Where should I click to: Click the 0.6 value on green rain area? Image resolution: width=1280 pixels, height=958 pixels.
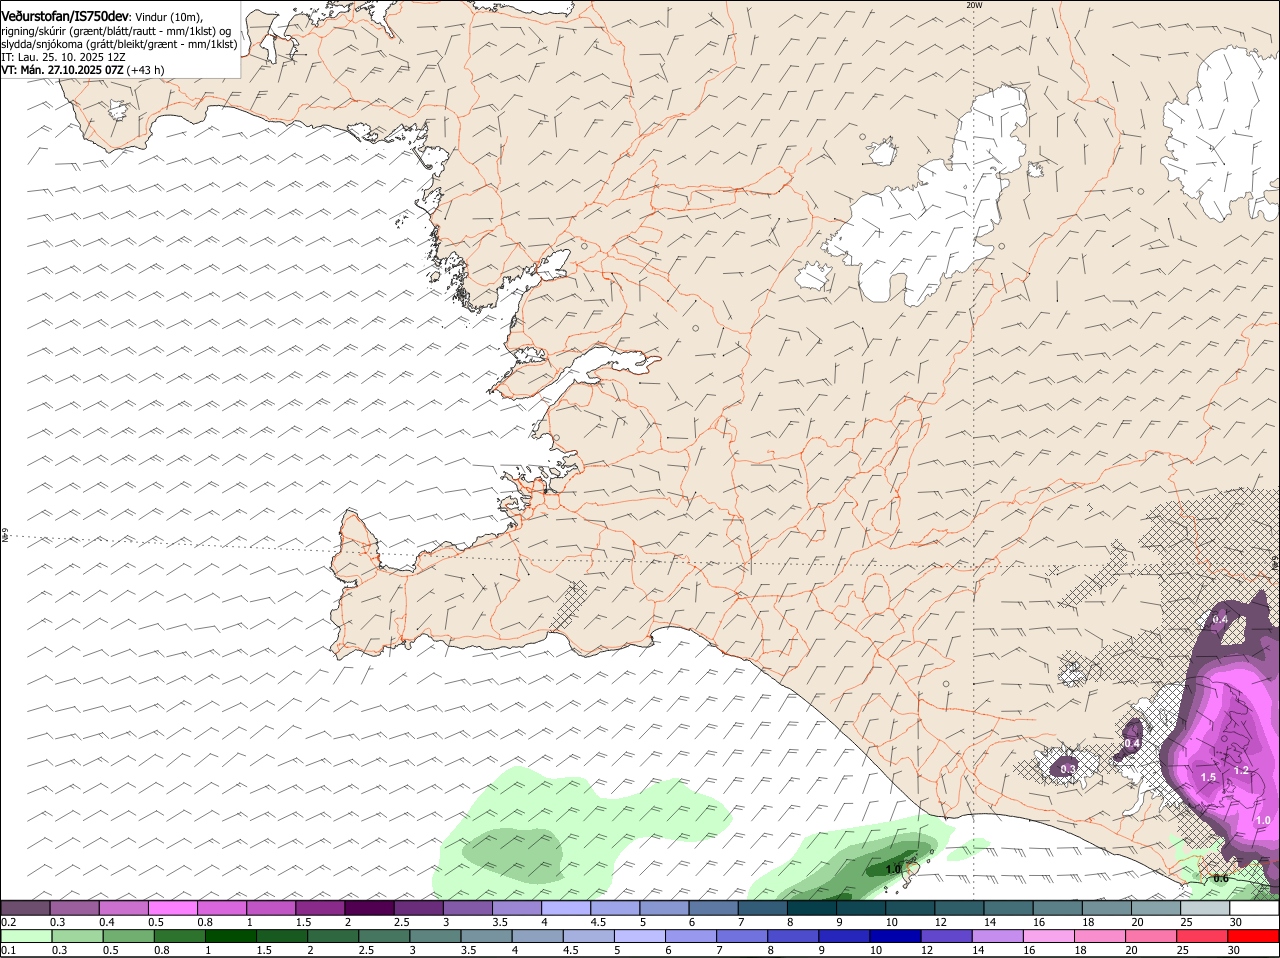(x=1220, y=879)
